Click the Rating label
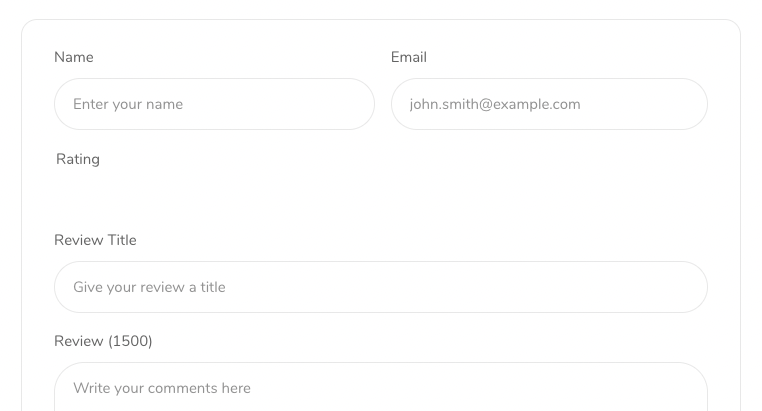762x411 pixels. click(x=78, y=159)
